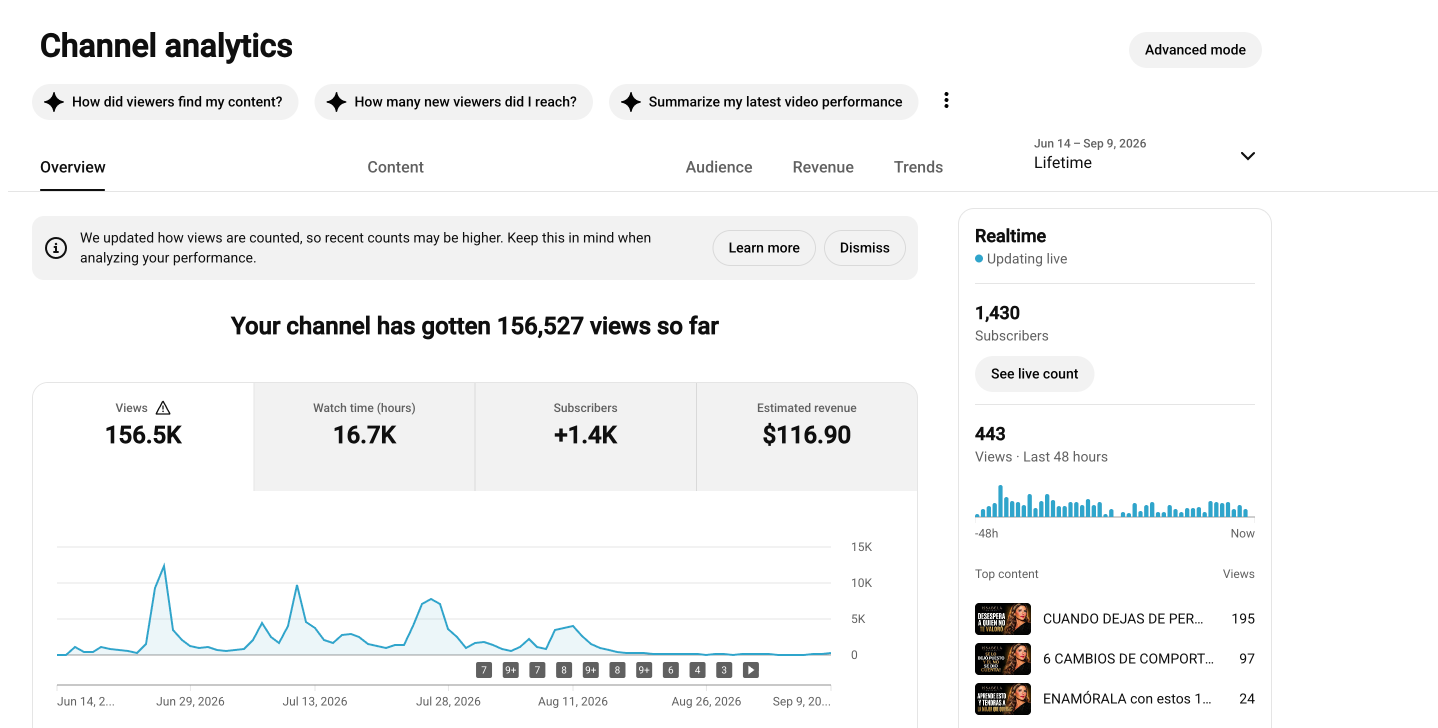Open the CUANDO DEJAS DE PER... video thumbnail
Viewport: 1438px width, 728px height.
coord(1003,619)
